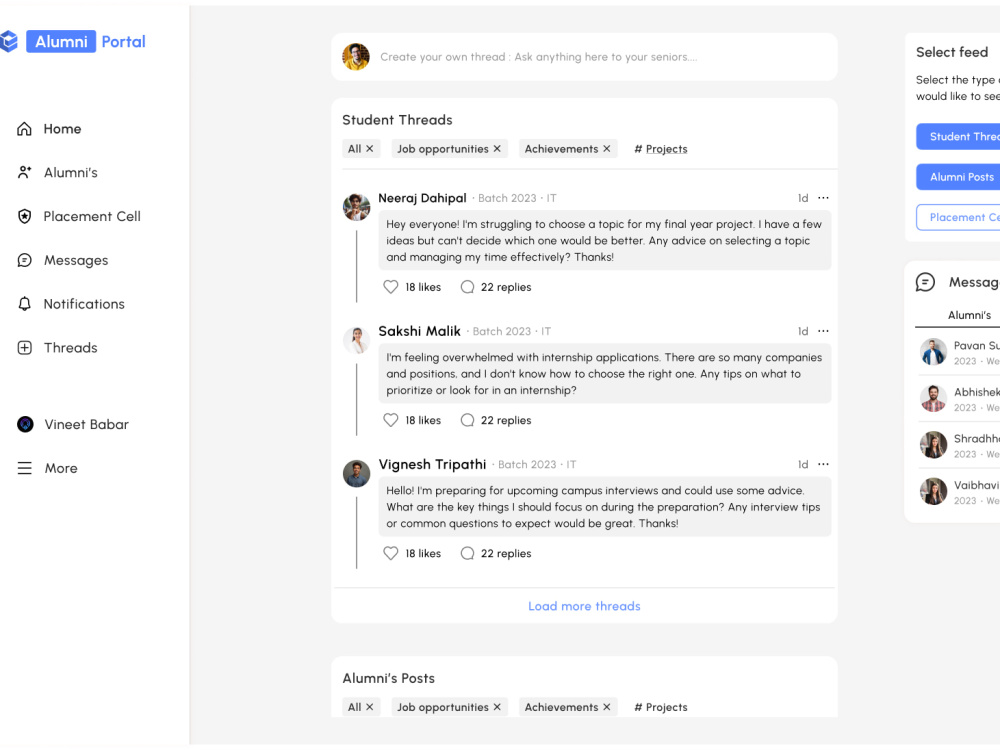Open Sakshi Malik's profile name
Image resolution: width=1000 pixels, height=750 pixels.
(419, 332)
